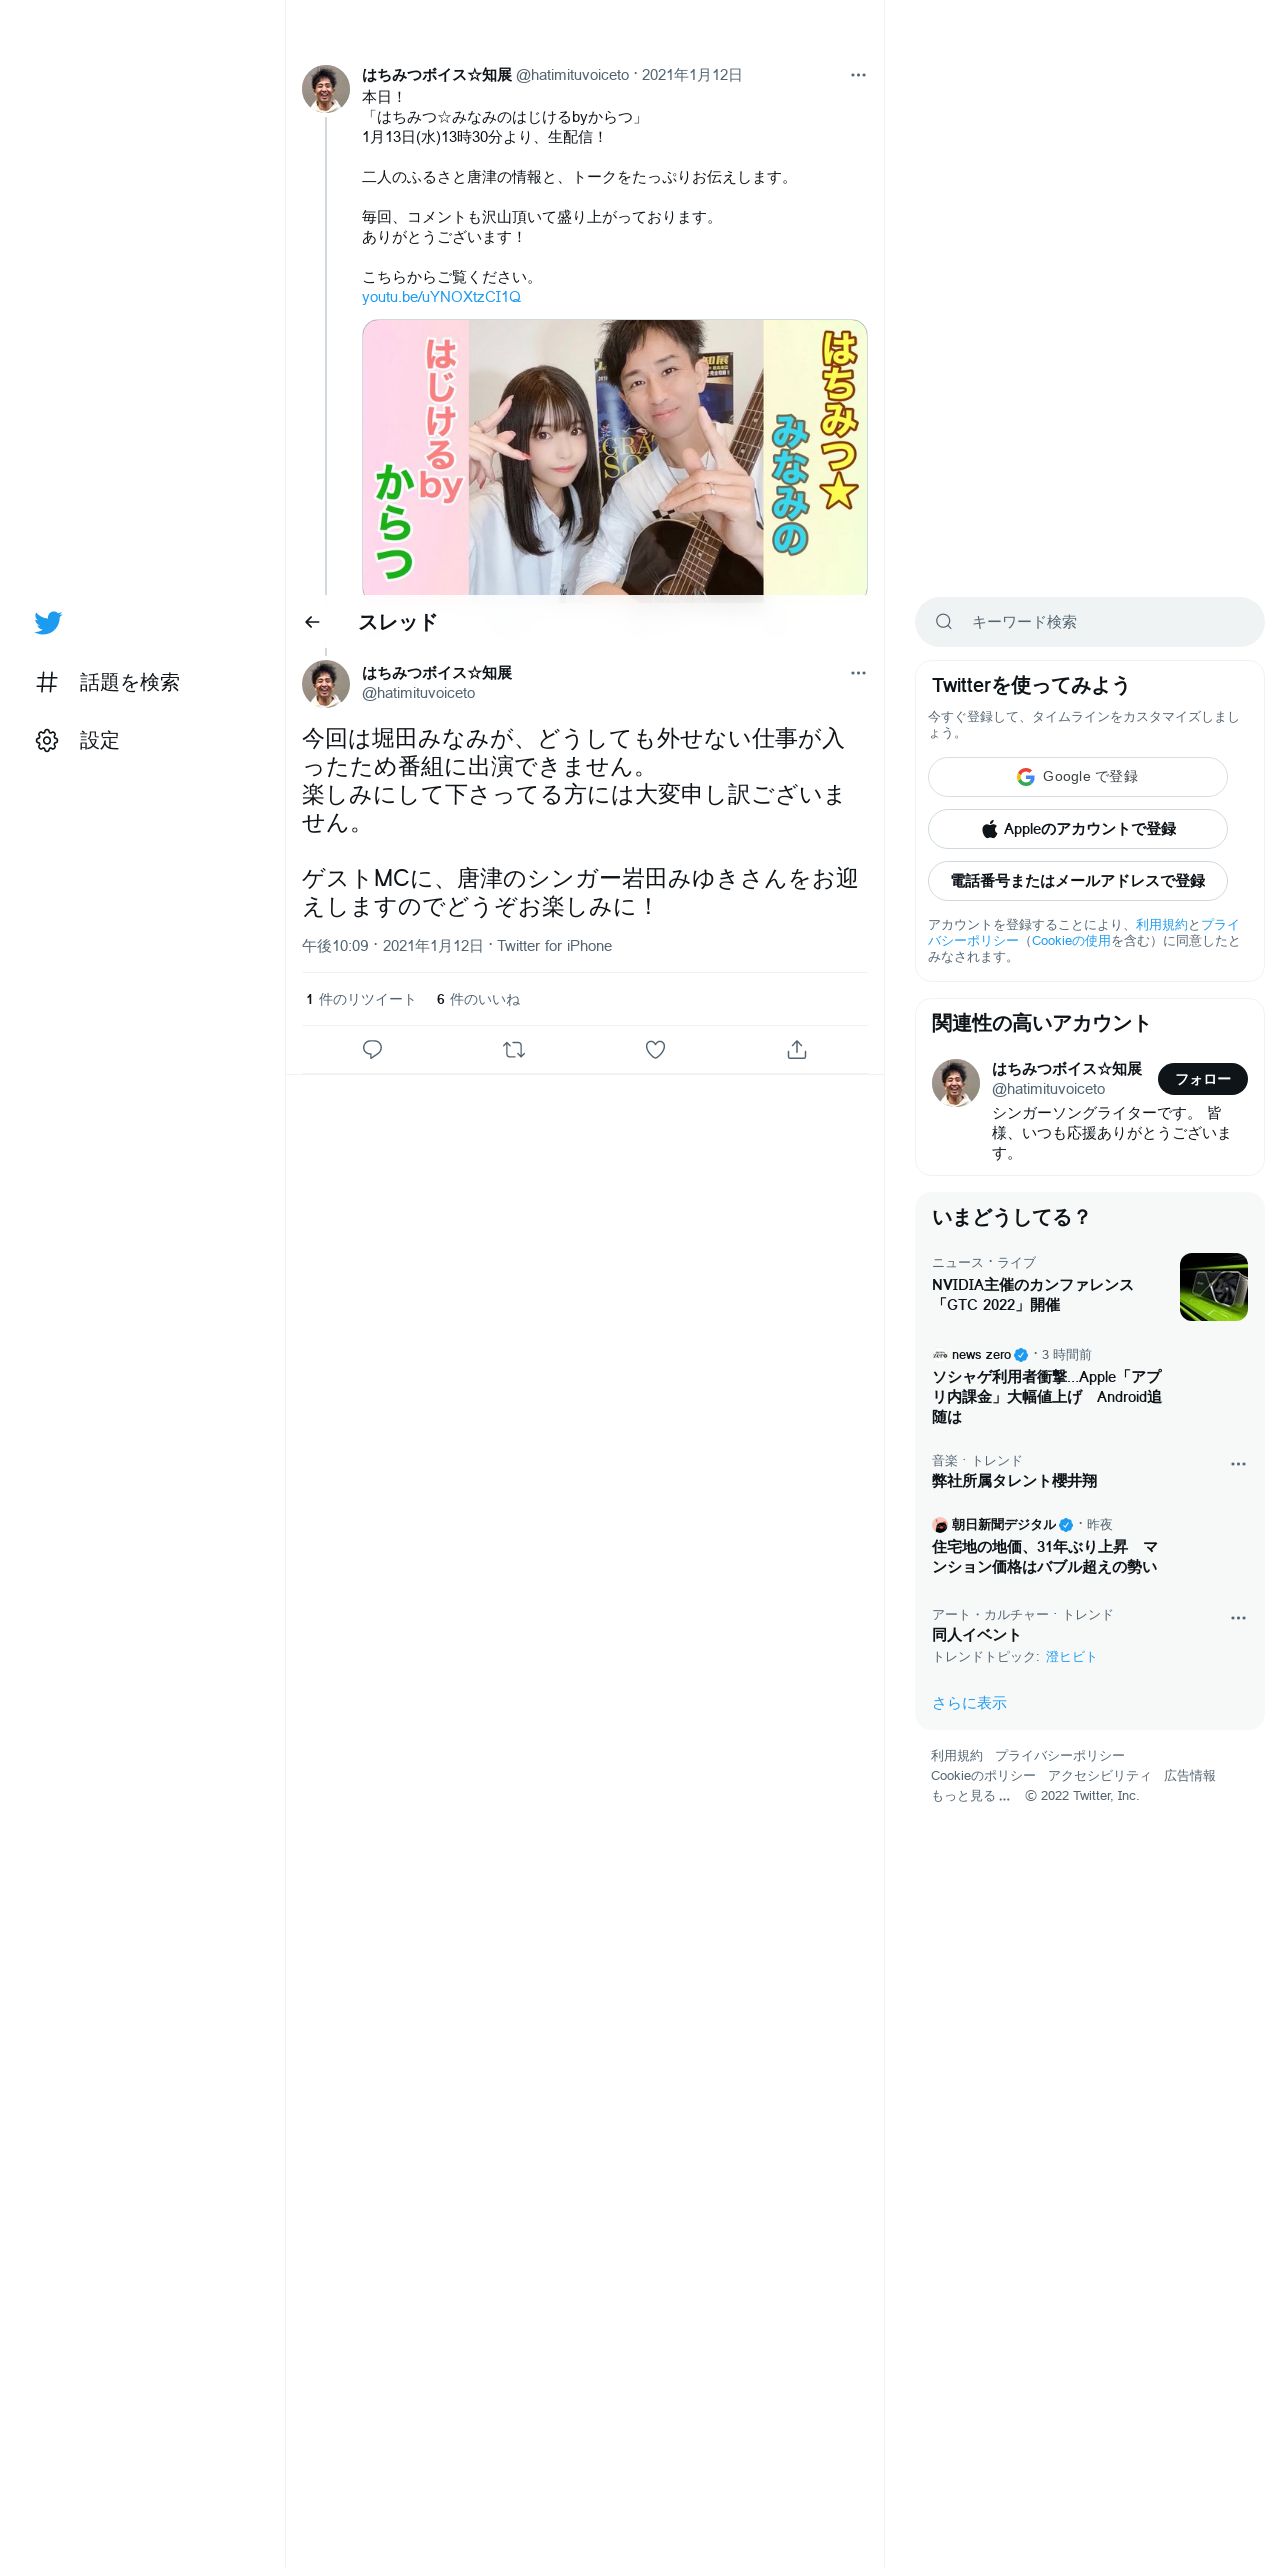Open the はじけるbyからつ video thumbnail
The image size is (1284, 2568).
tap(614, 457)
